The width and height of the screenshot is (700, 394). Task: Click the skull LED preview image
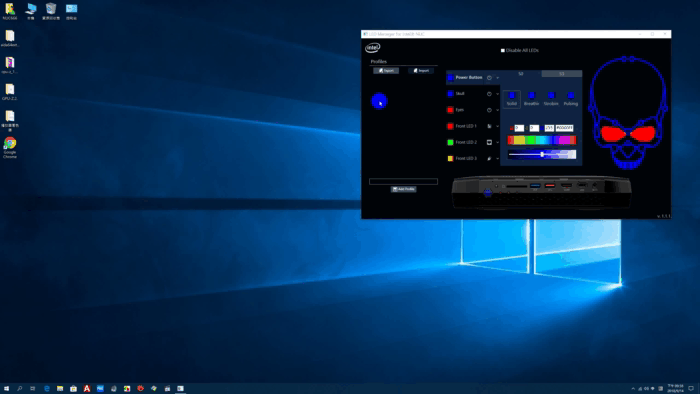(x=628, y=113)
